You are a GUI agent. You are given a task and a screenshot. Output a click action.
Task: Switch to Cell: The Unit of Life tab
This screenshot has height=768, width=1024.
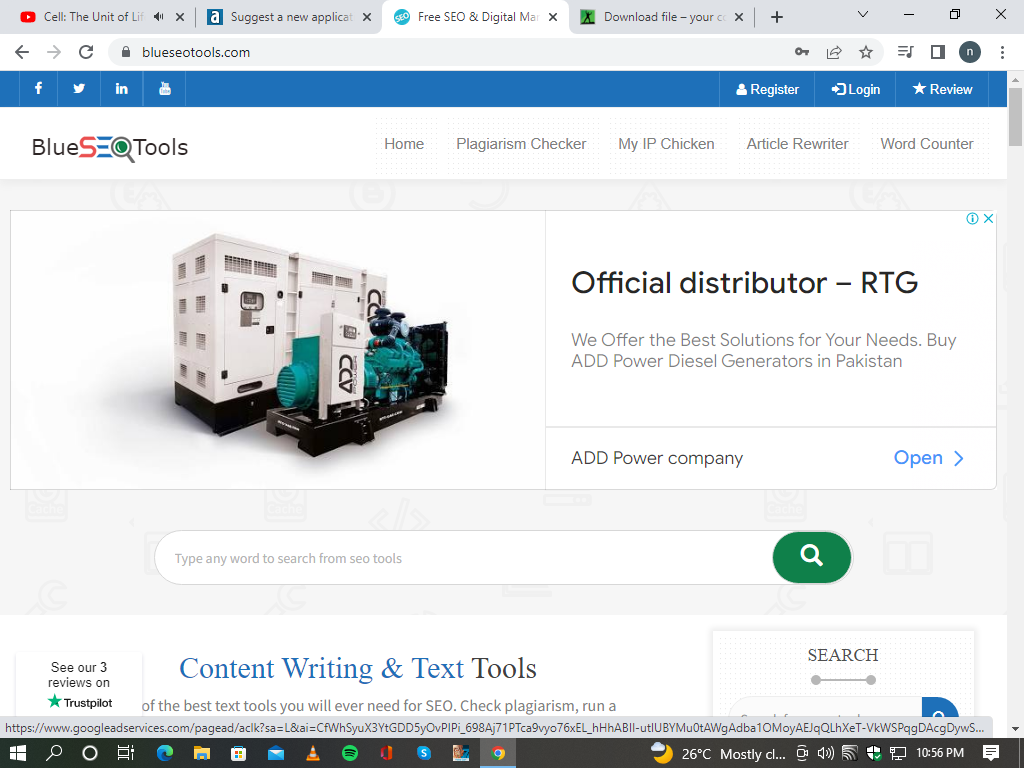(x=93, y=17)
